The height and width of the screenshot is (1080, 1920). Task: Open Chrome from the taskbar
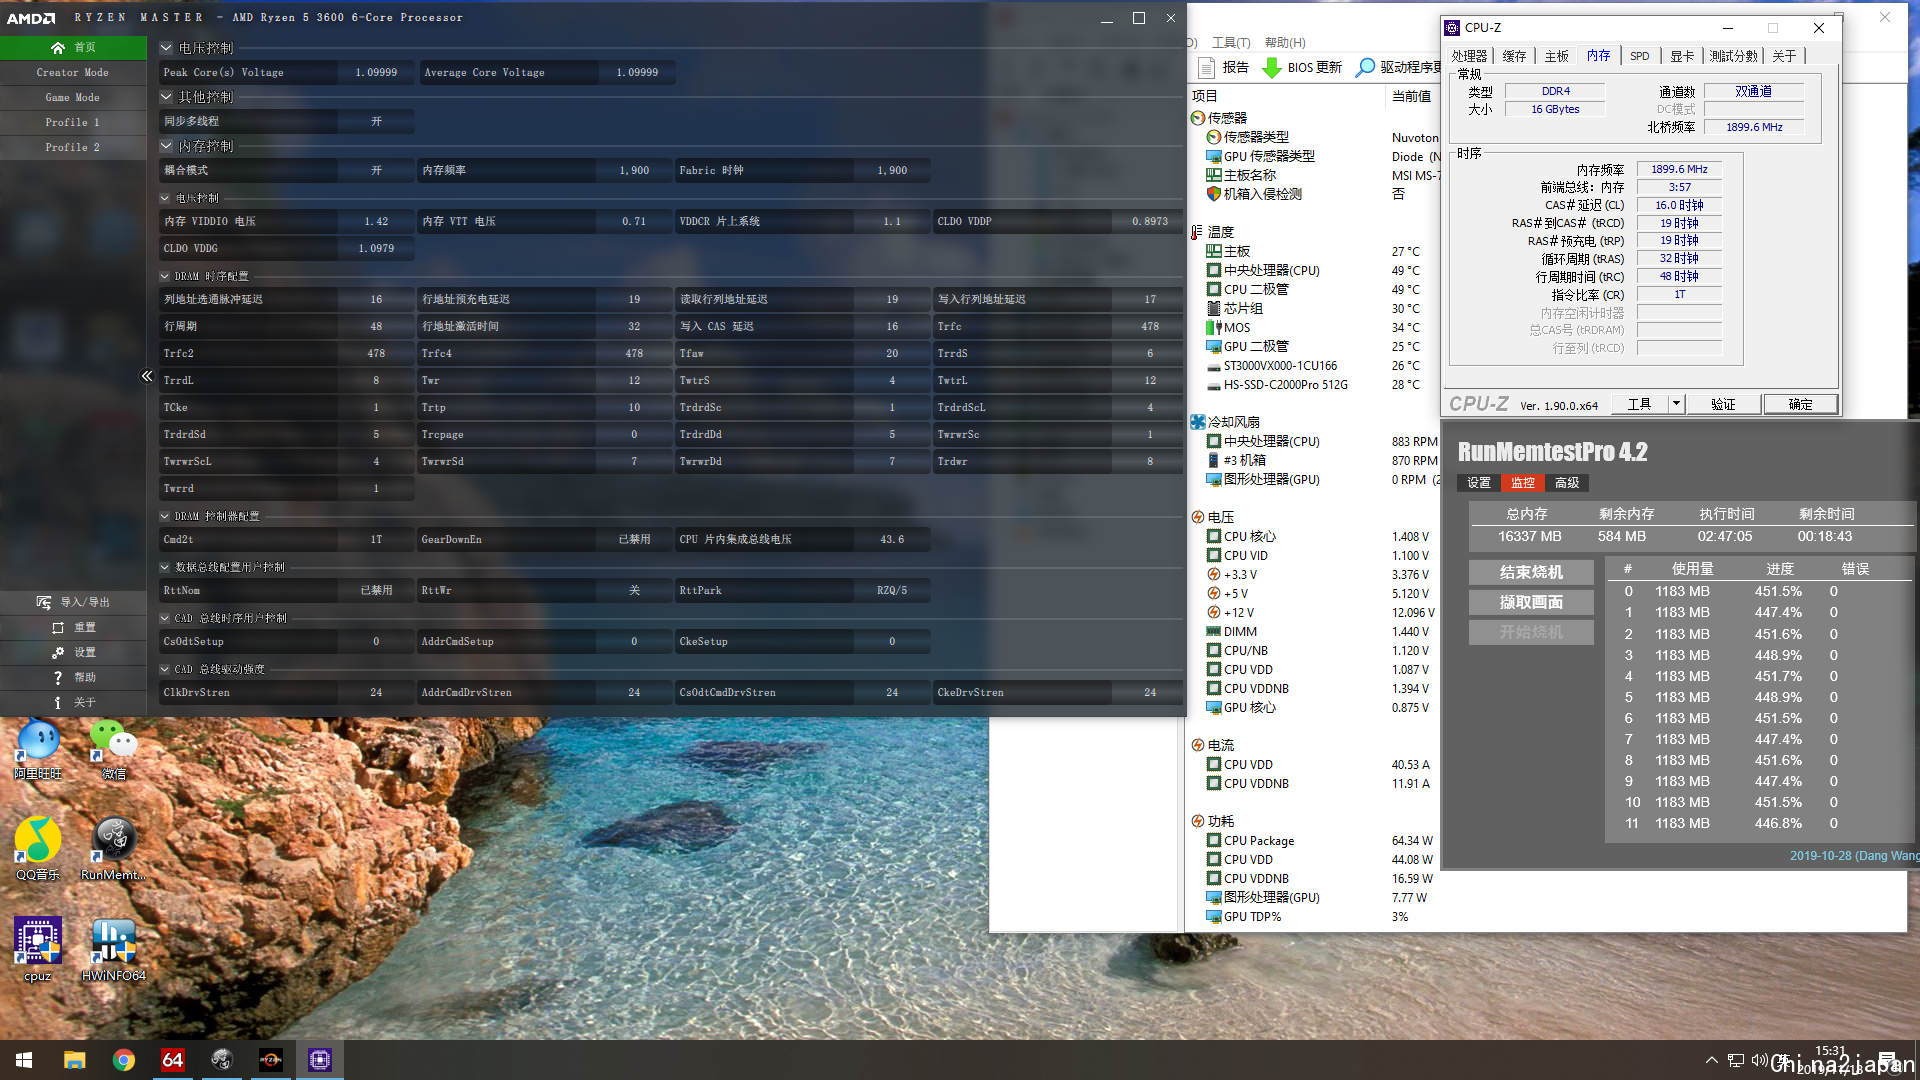pos(123,1060)
